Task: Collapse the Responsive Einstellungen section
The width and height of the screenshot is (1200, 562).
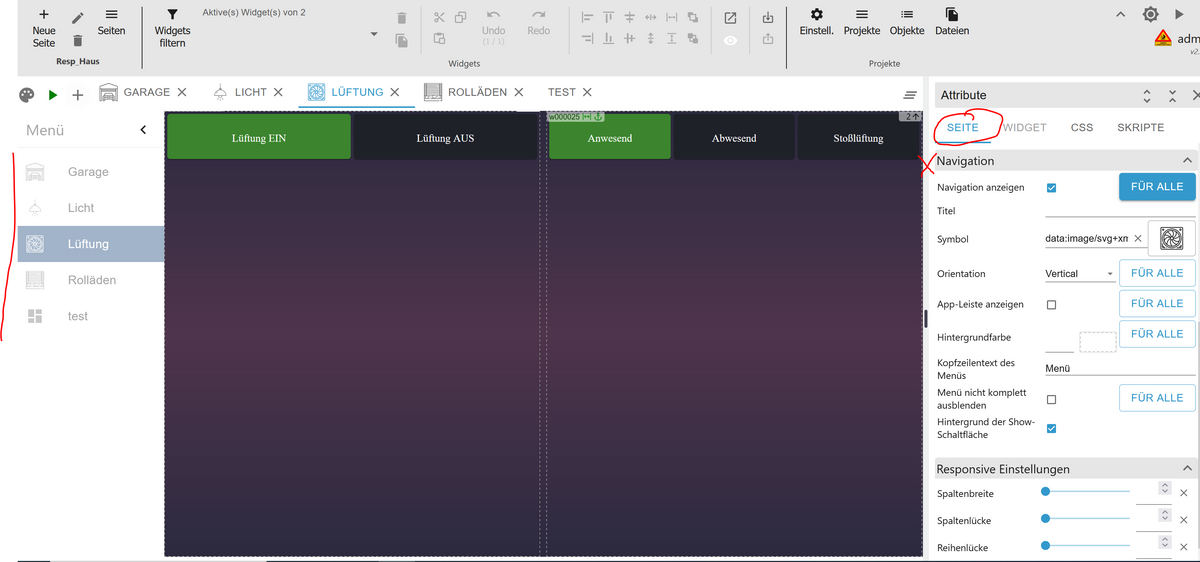Action: [1187, 469]
